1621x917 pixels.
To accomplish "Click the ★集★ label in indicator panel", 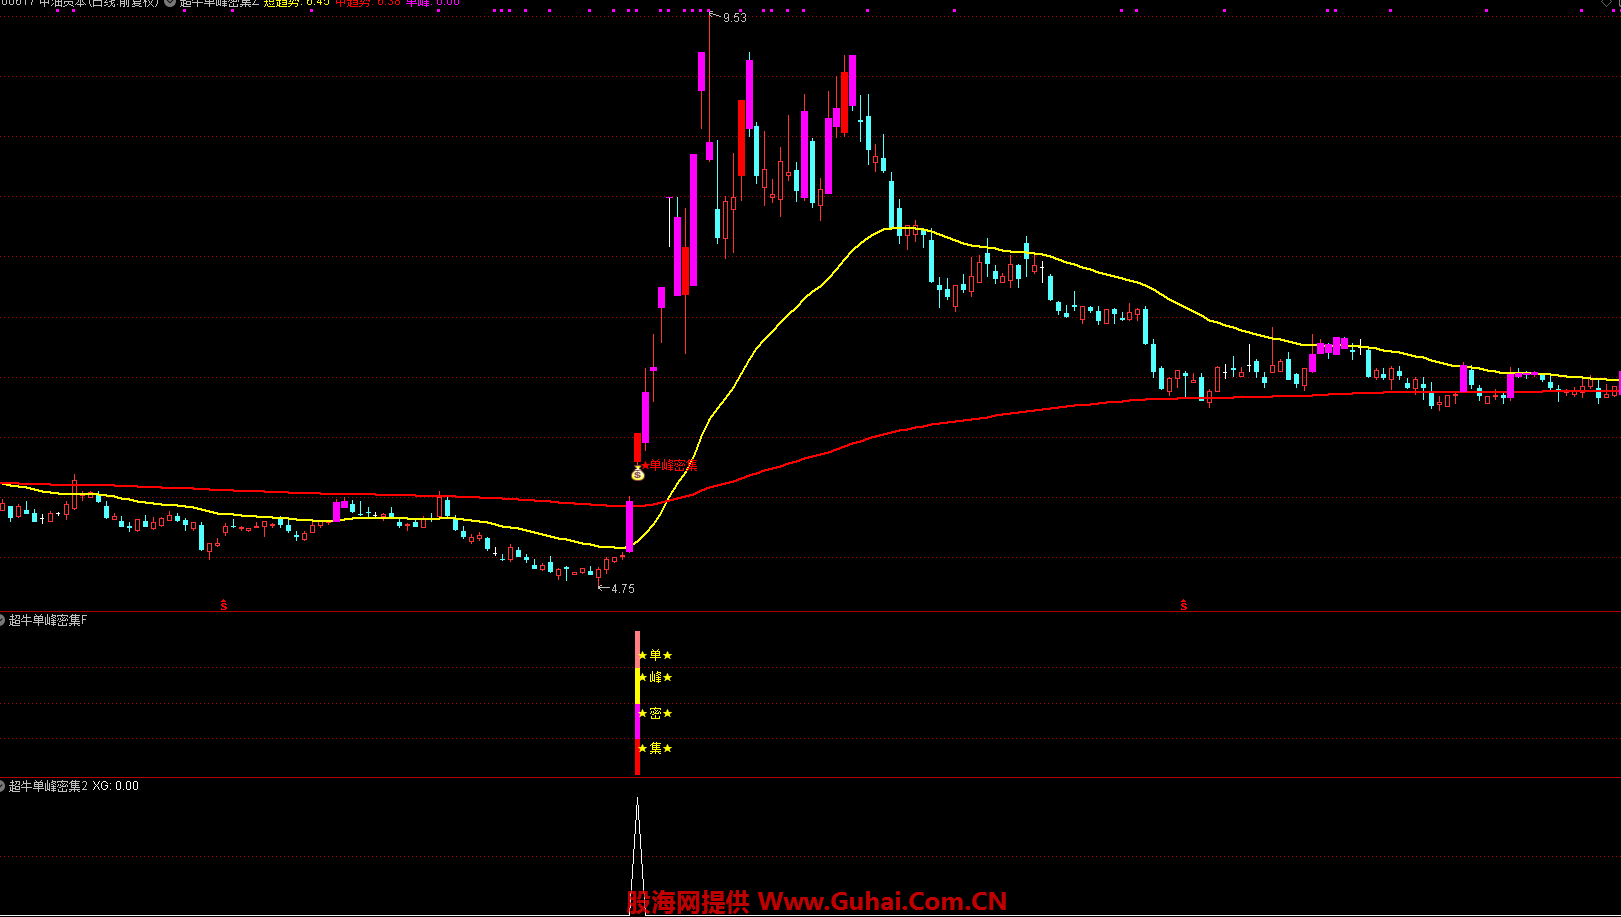I will (x=655, y=749).
